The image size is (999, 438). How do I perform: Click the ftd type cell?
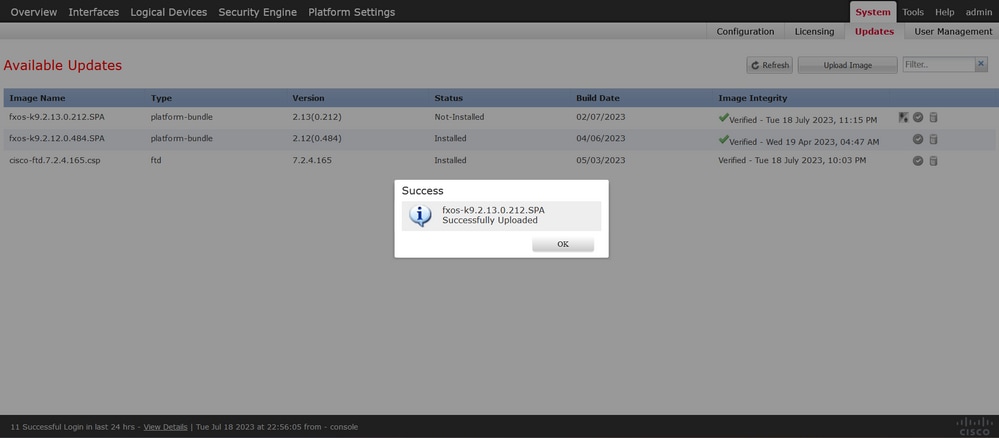[156, 161]
